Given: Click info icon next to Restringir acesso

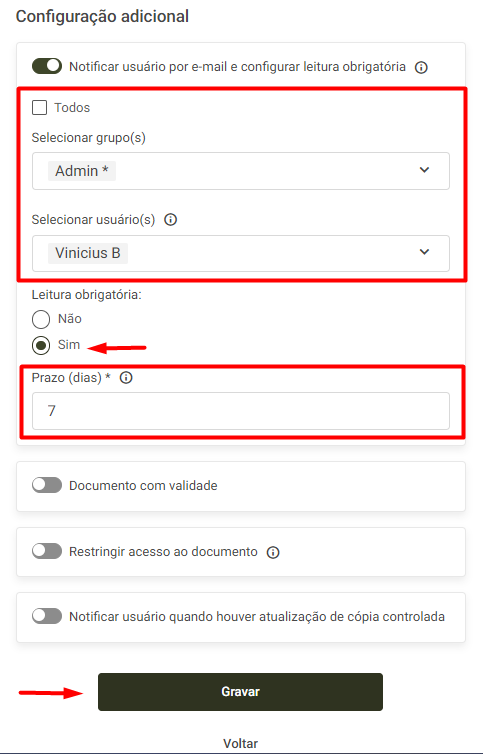Looking at the screenshot, I should tap(273, 552).
